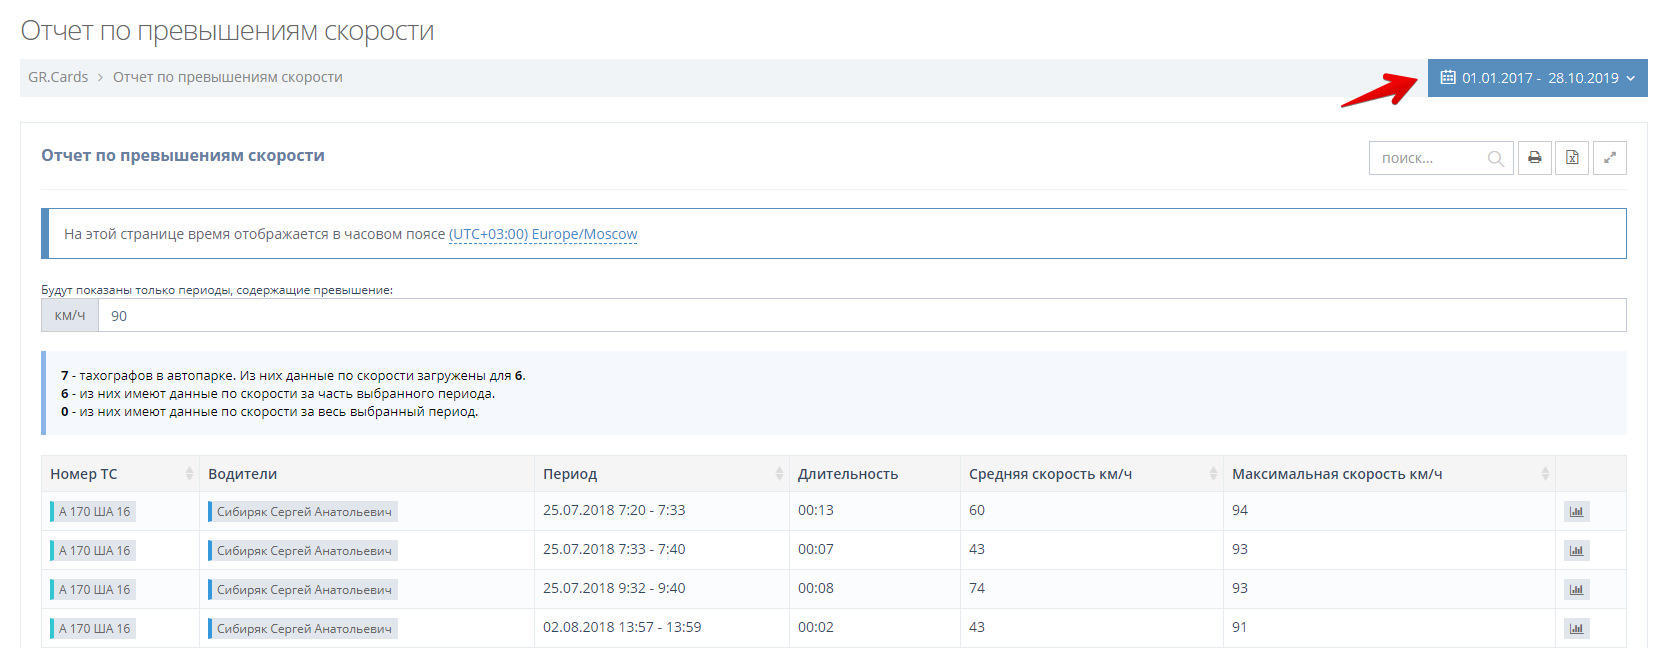Open chart for the 25.07.2018 7:33 row

1576,551
